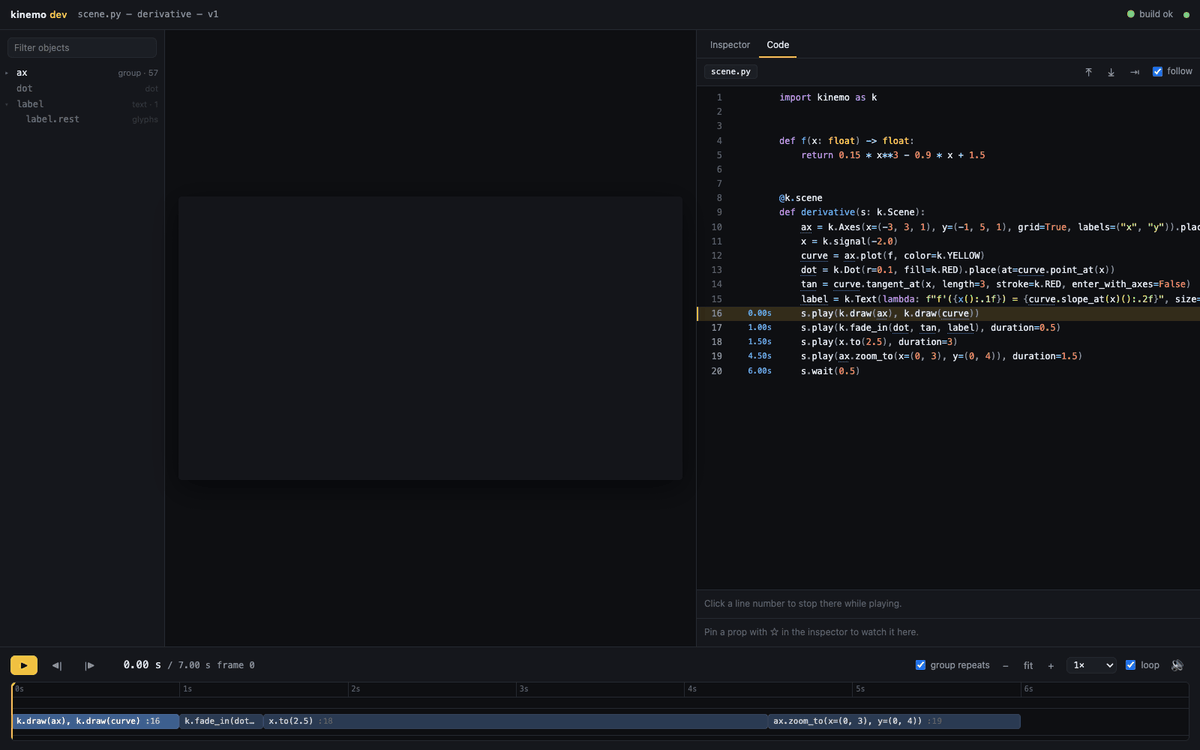The image size is (1200, 750).
Task: Select the scene.py file tab
Action: (x=731, y=72)
